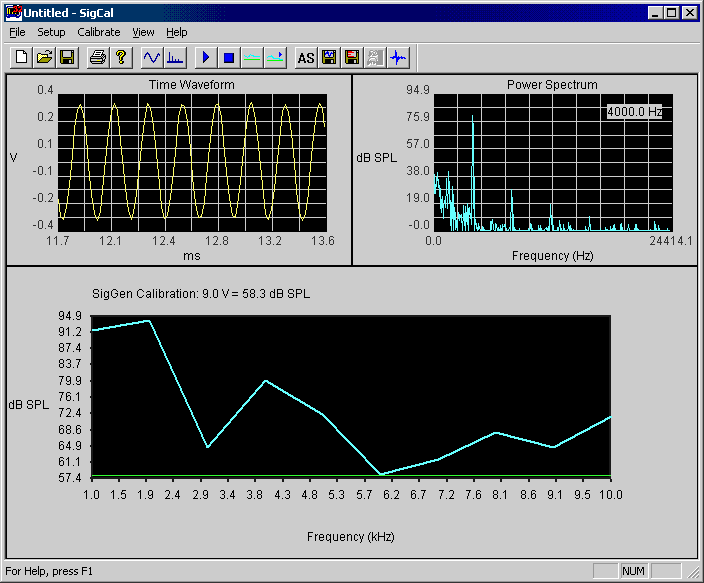The image size is (704, 583).
Task: Click the 'Frequency (Hz)' axis label
Action: (x=553, y=256)
